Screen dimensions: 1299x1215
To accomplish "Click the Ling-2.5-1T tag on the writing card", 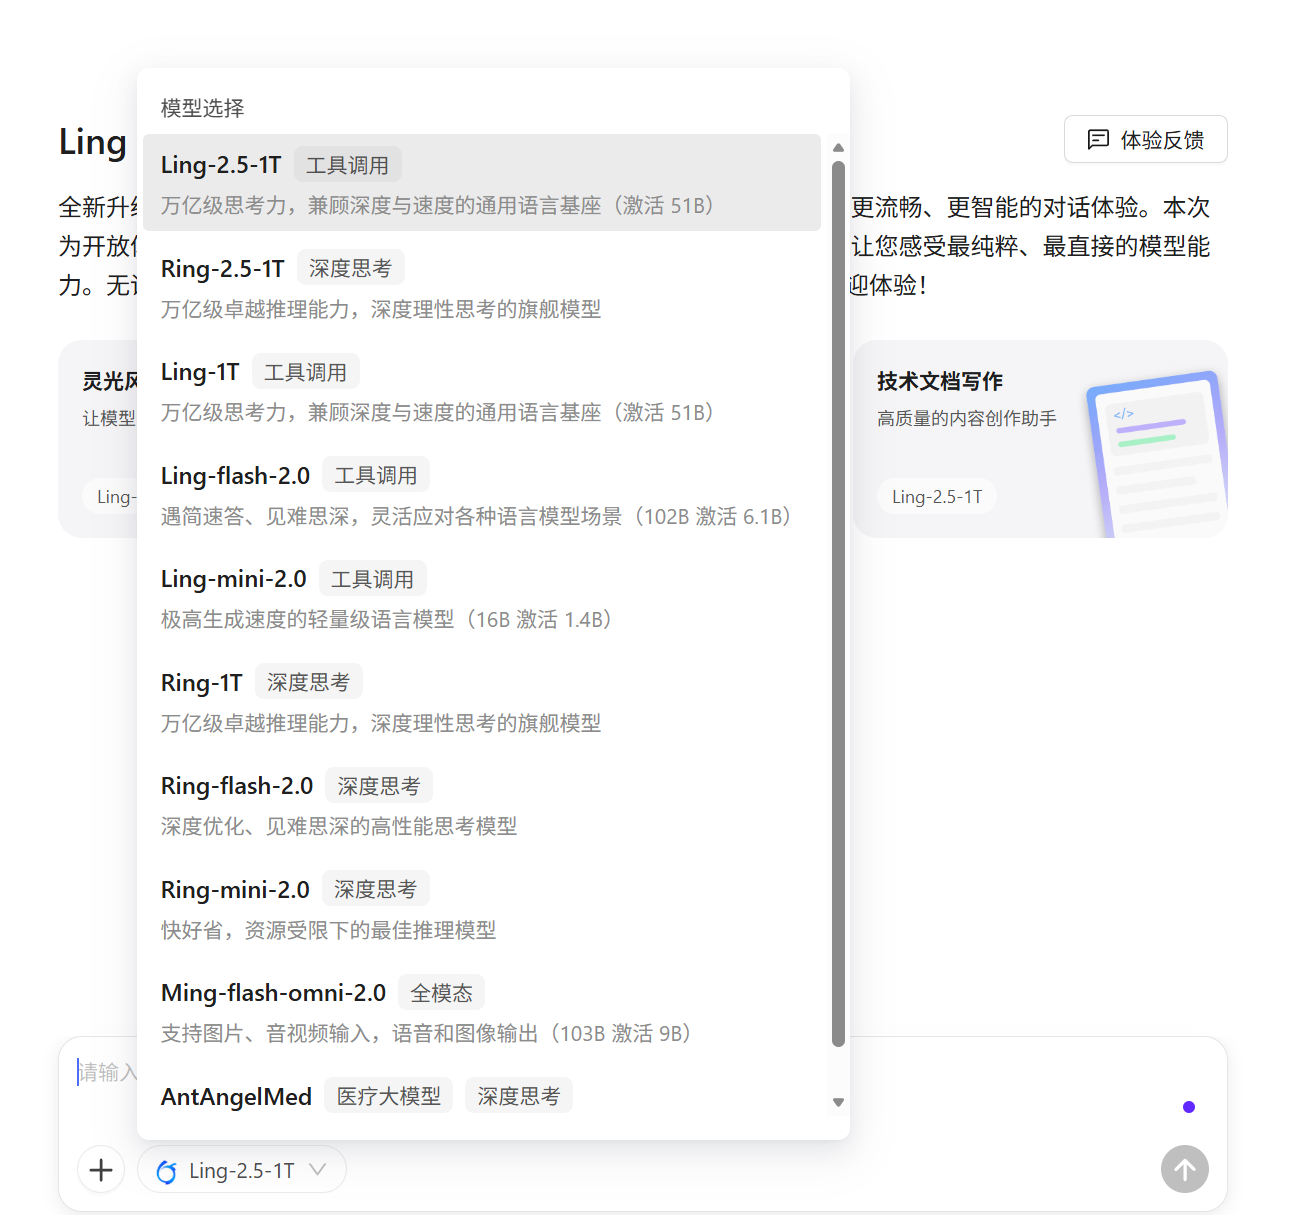I will (937, 496).
